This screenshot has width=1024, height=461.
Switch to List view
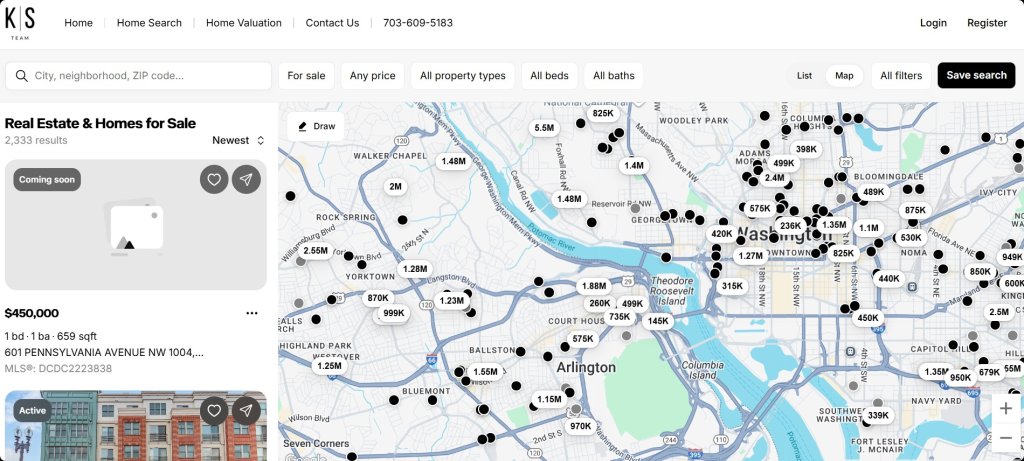tap(804, 76)
